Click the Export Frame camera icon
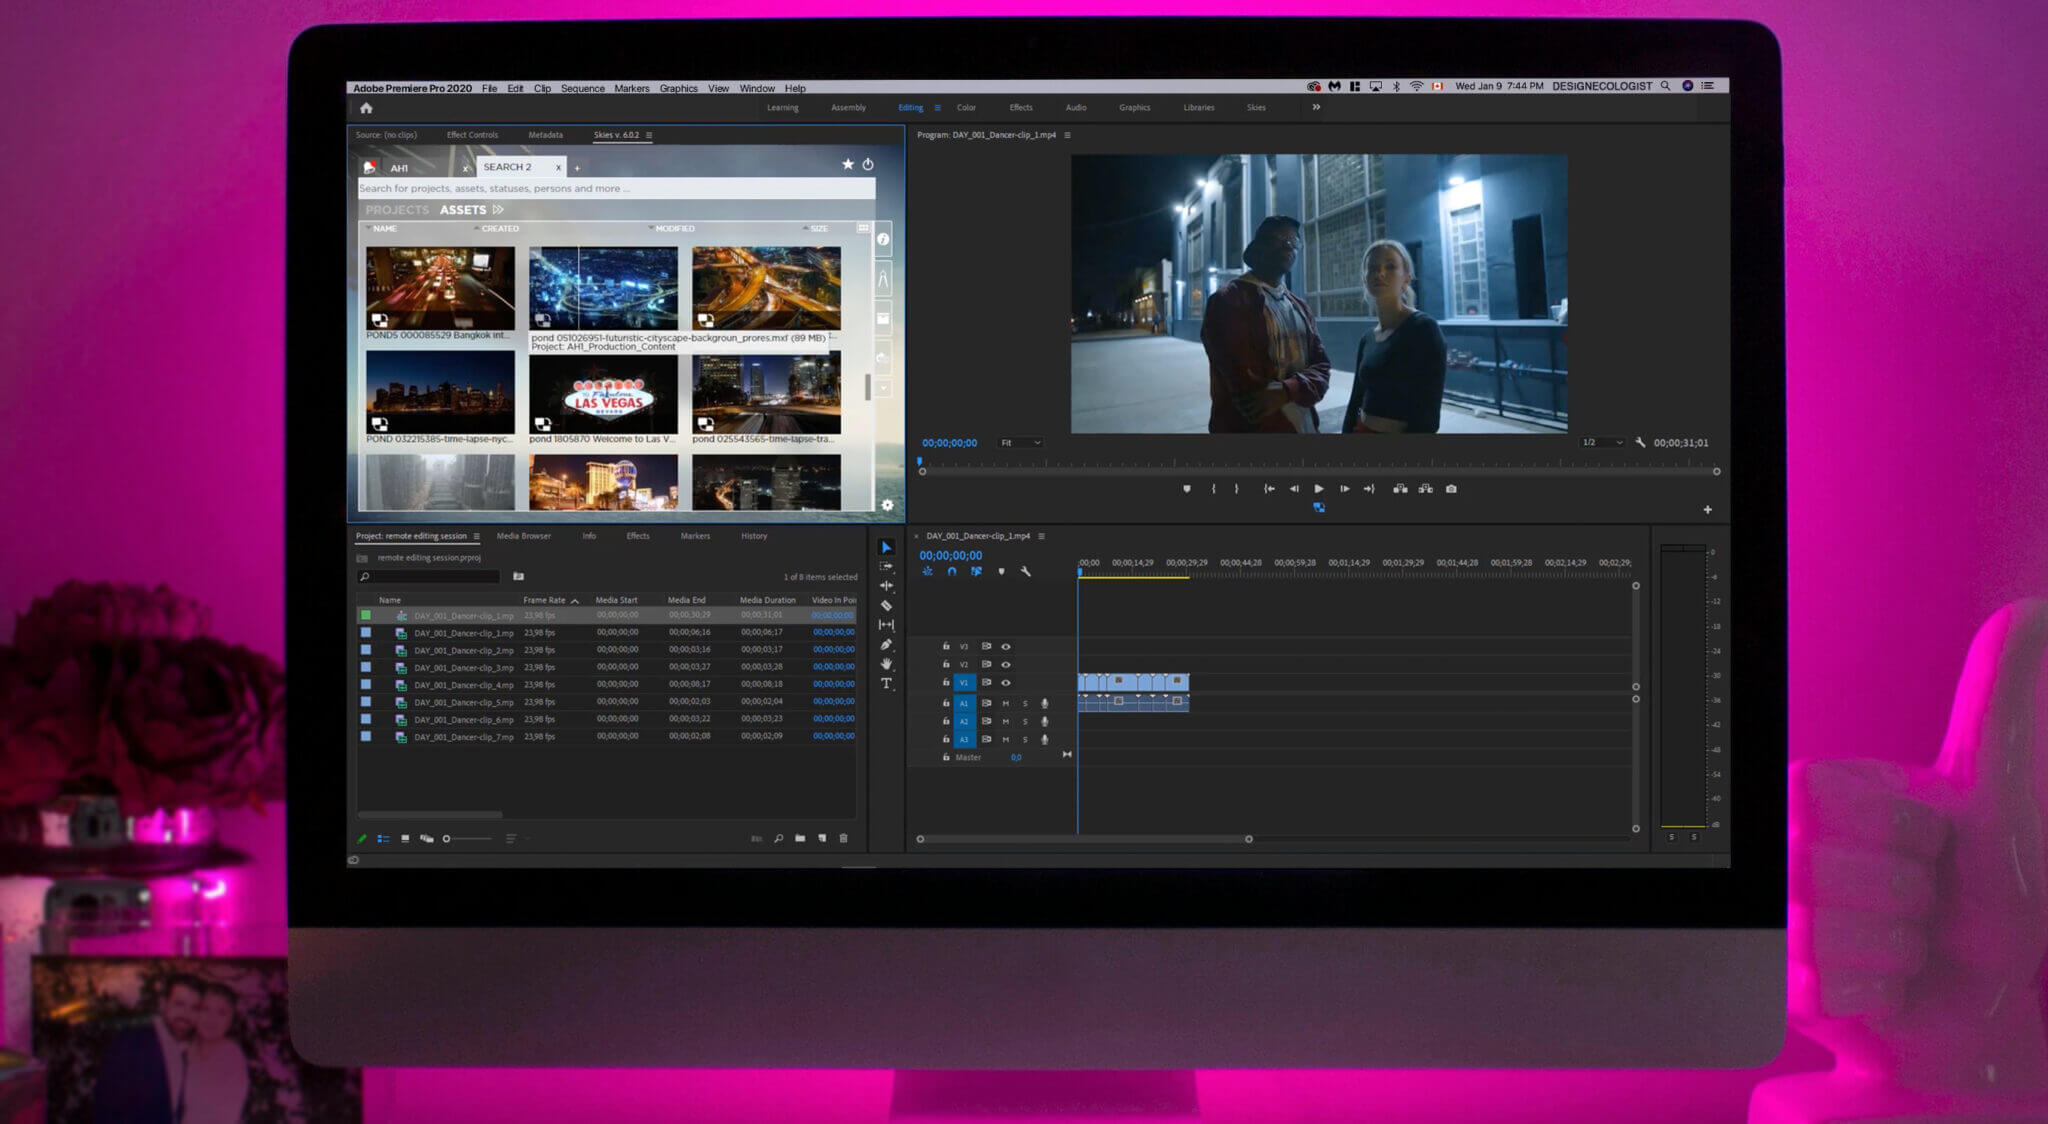The image size is (2048, 1124). [1451, 489]
